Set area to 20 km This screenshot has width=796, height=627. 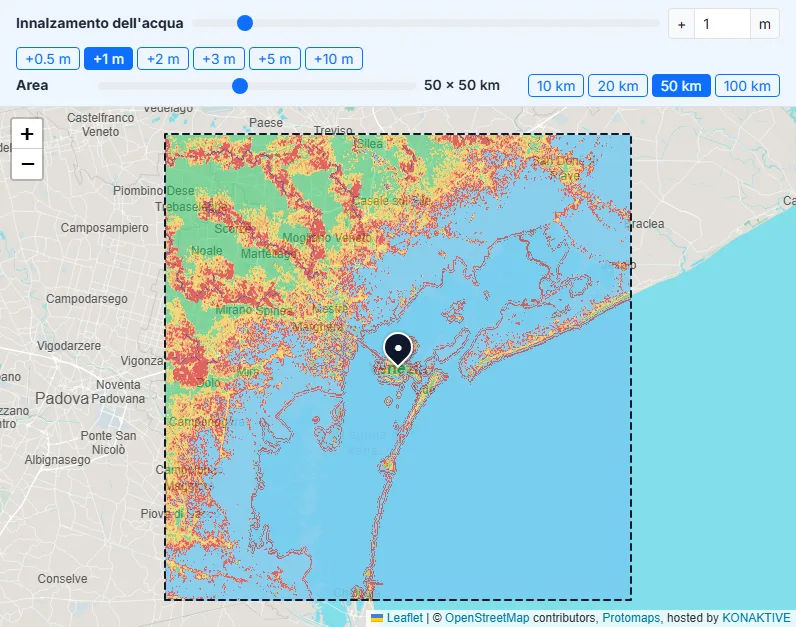(618, 86)
